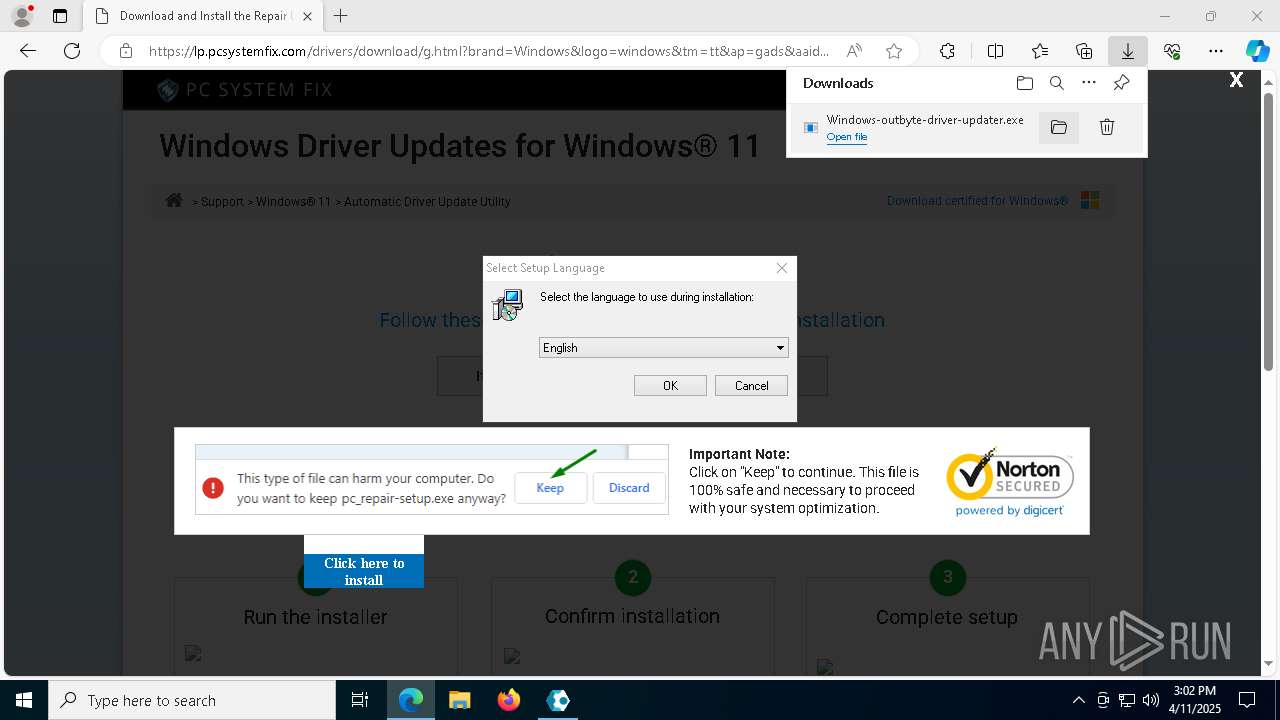Open Browser essentials heart icon

[x=1172, y=51]
